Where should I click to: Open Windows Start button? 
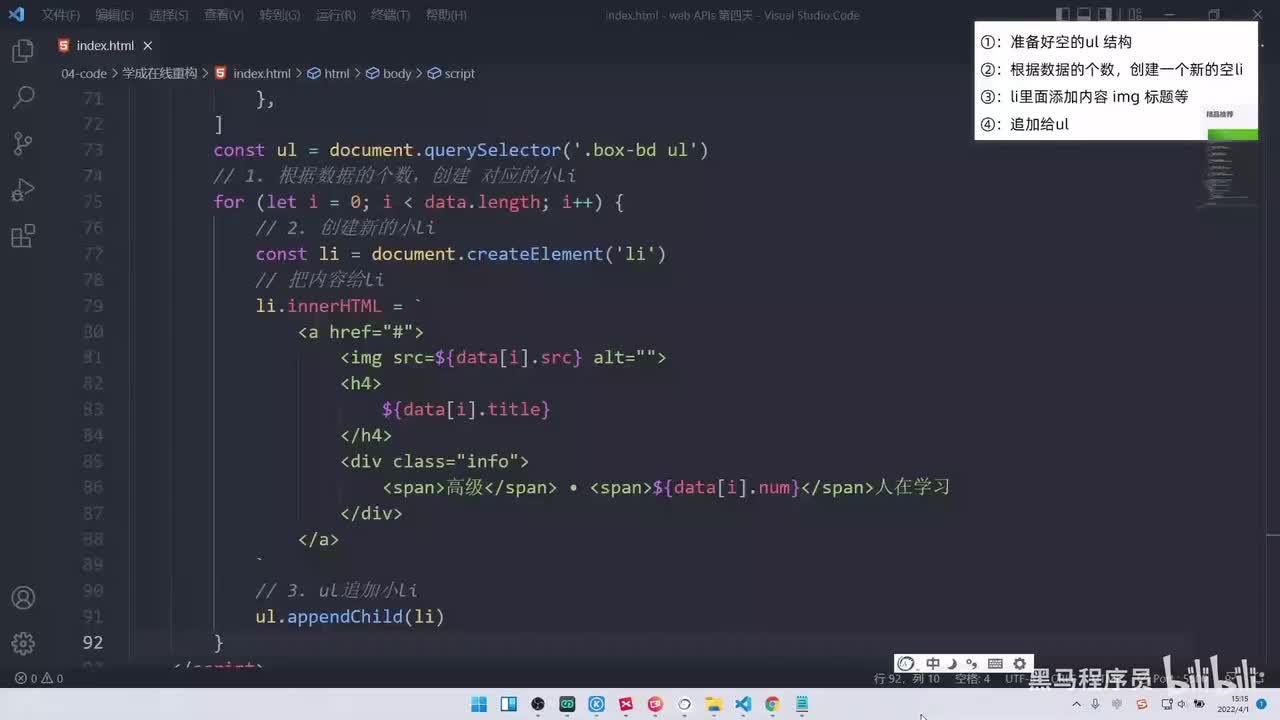click(x=479, y=704)
